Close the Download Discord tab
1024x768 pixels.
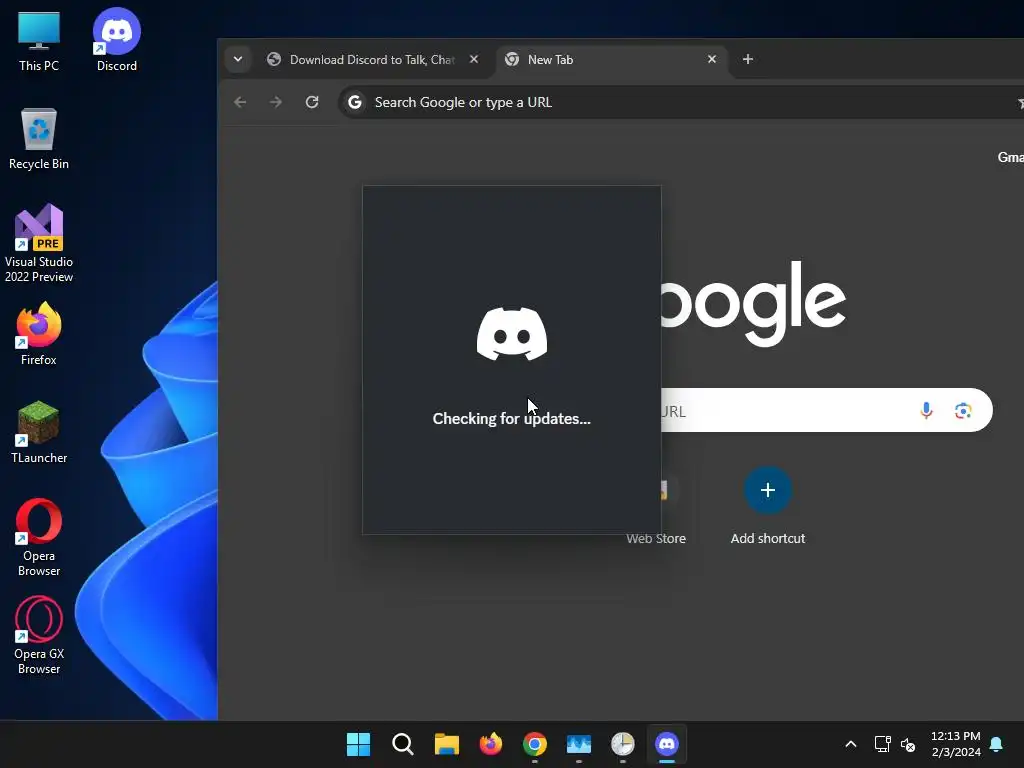pos(474,59)
